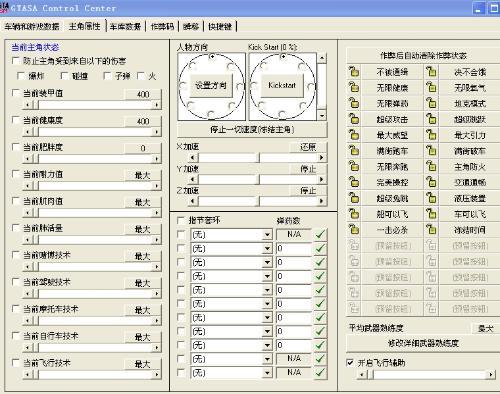The width and height of the screenshot is (500, 394).
Task: Check the 指节套环 checkbox
Action: [181, 220]
